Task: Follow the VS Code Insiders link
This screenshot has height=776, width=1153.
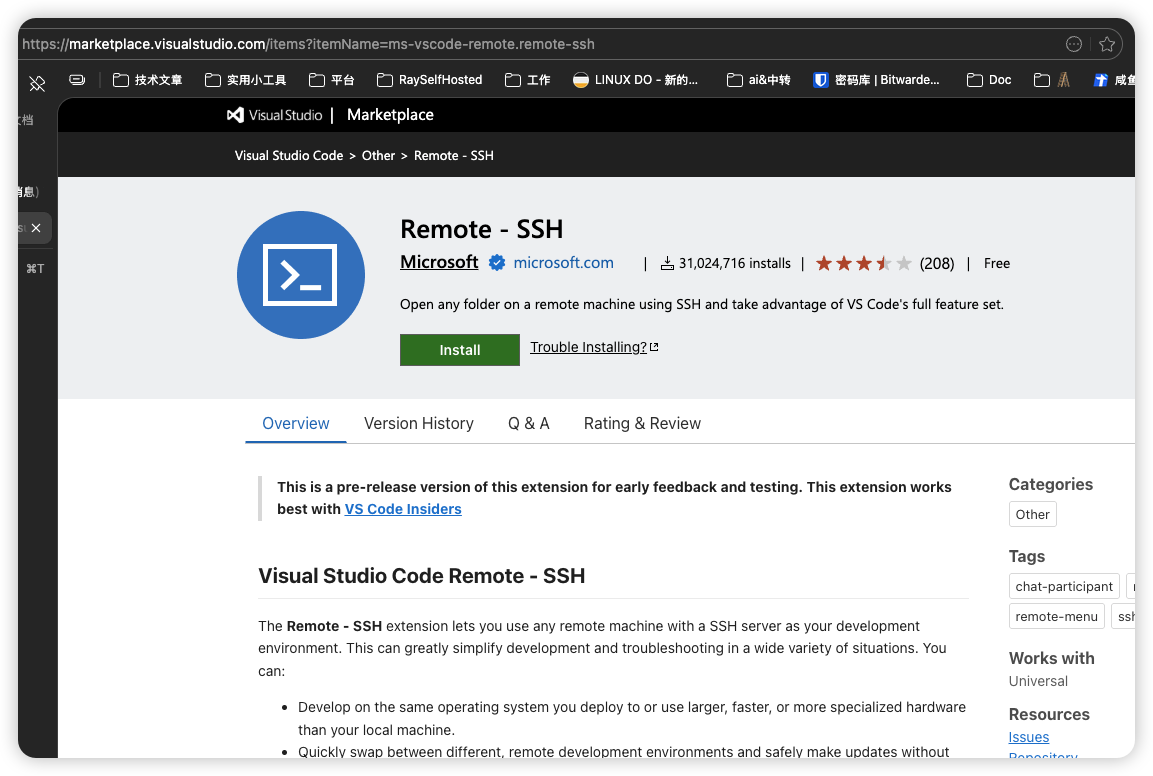Action: pyautogui.click(x=403, y=509)
